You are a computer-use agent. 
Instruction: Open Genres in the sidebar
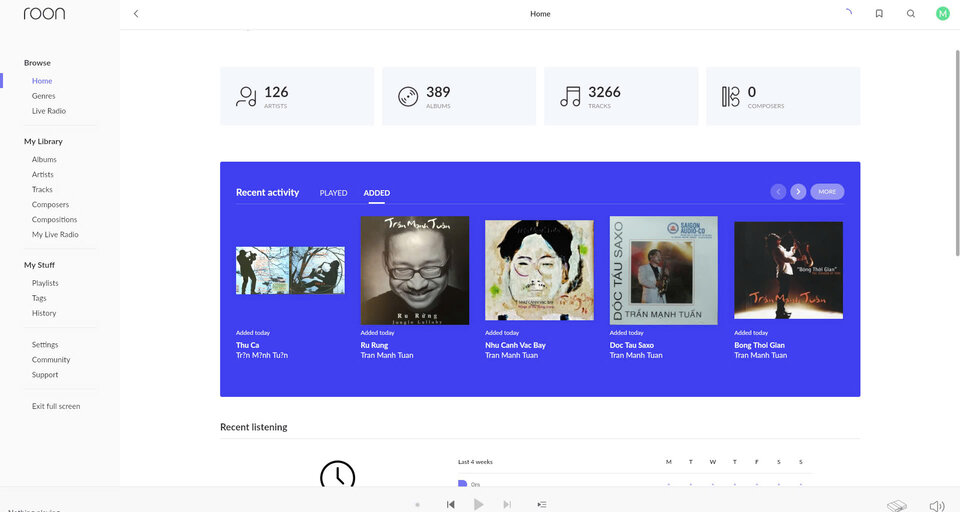click(x=43, y=96)
